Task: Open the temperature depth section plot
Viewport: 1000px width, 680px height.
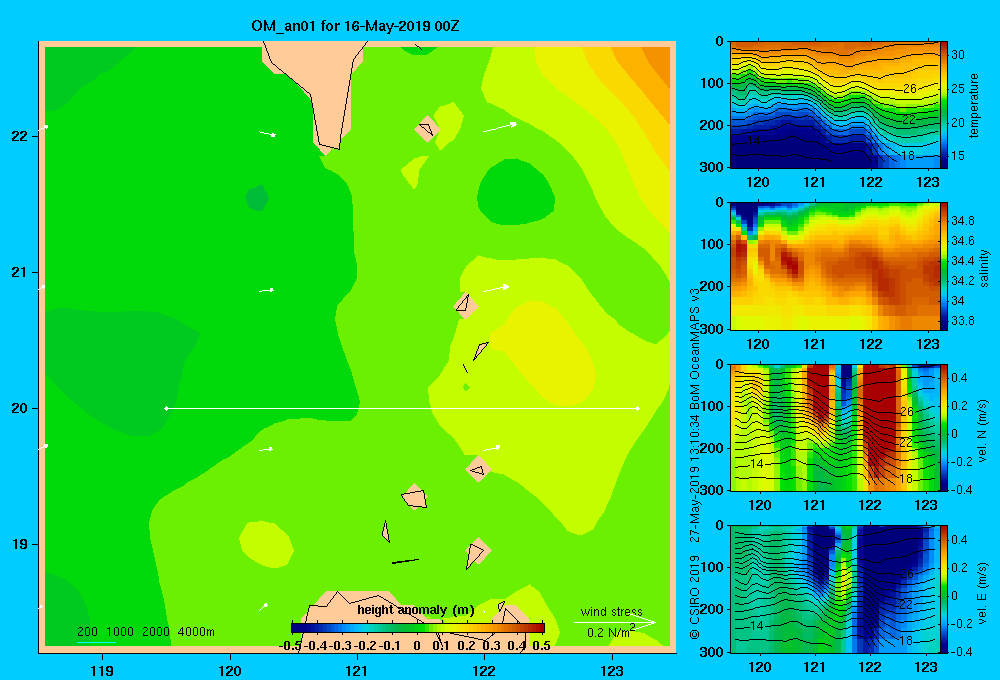Action: [x=835, y=105]
